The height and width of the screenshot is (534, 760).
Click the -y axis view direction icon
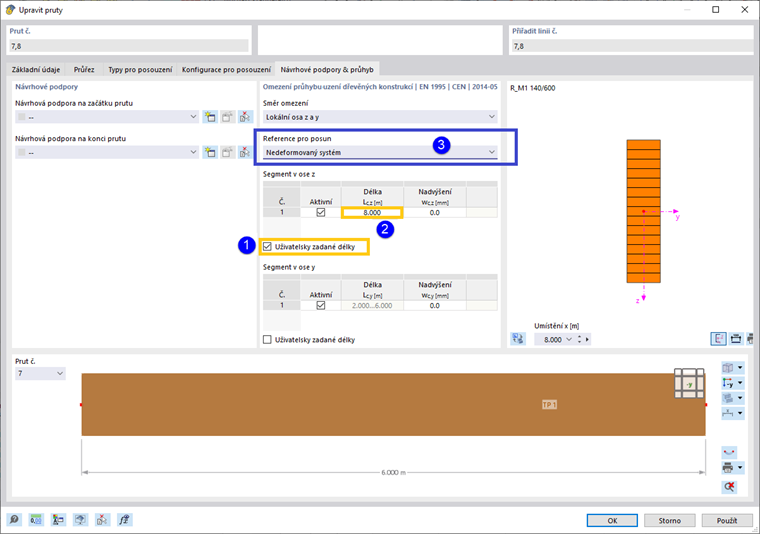tap(728, 383)
